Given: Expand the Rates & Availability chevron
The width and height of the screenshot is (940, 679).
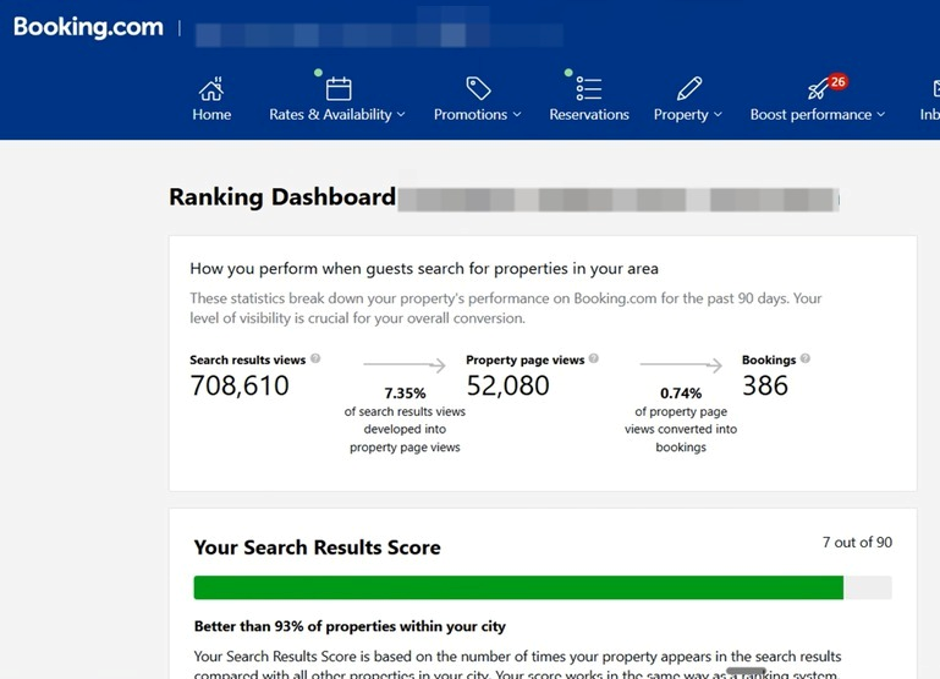Looking at the screenshot, I should click(x=401, y=114).
